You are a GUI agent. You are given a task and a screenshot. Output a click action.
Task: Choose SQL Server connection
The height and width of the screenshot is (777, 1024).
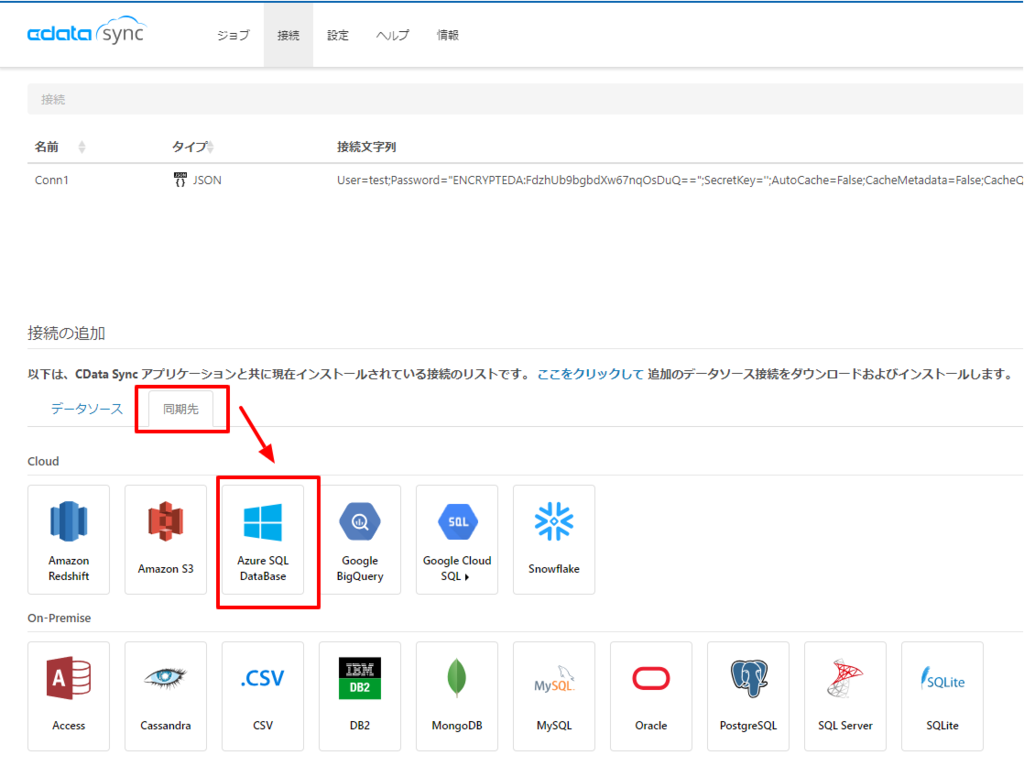pos(845,696)
